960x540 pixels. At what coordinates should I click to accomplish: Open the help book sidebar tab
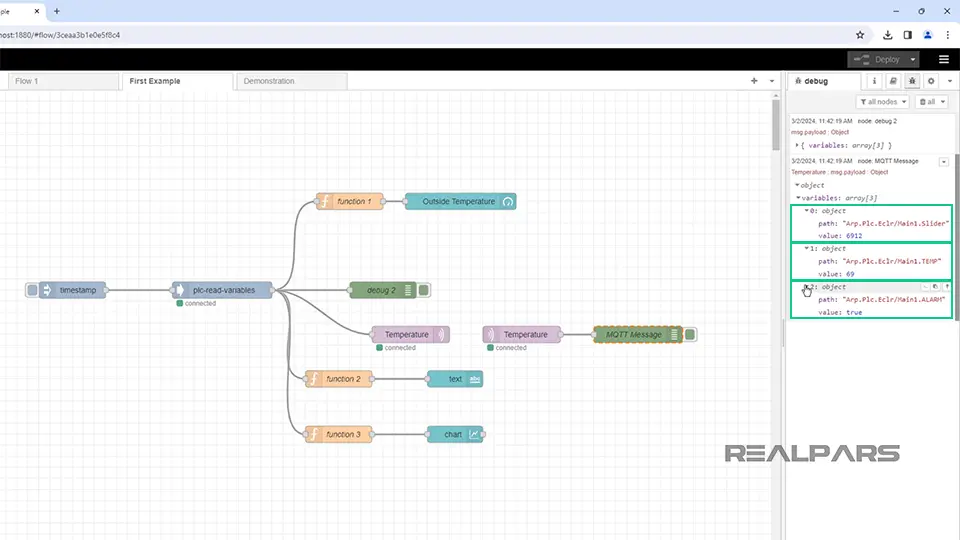coord(893,81)
